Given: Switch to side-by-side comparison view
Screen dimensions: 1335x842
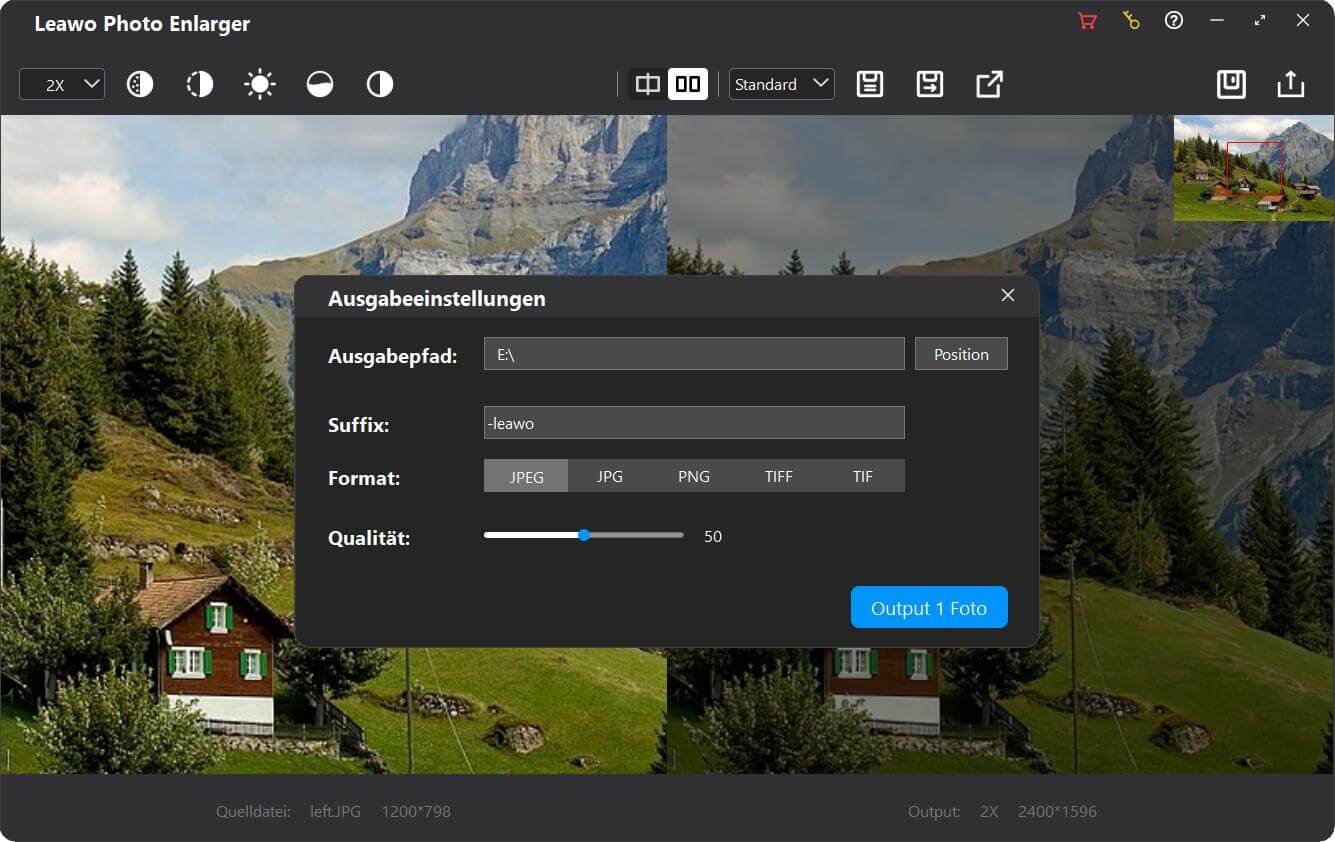Looking at the screenshot, I should (688, 85).
